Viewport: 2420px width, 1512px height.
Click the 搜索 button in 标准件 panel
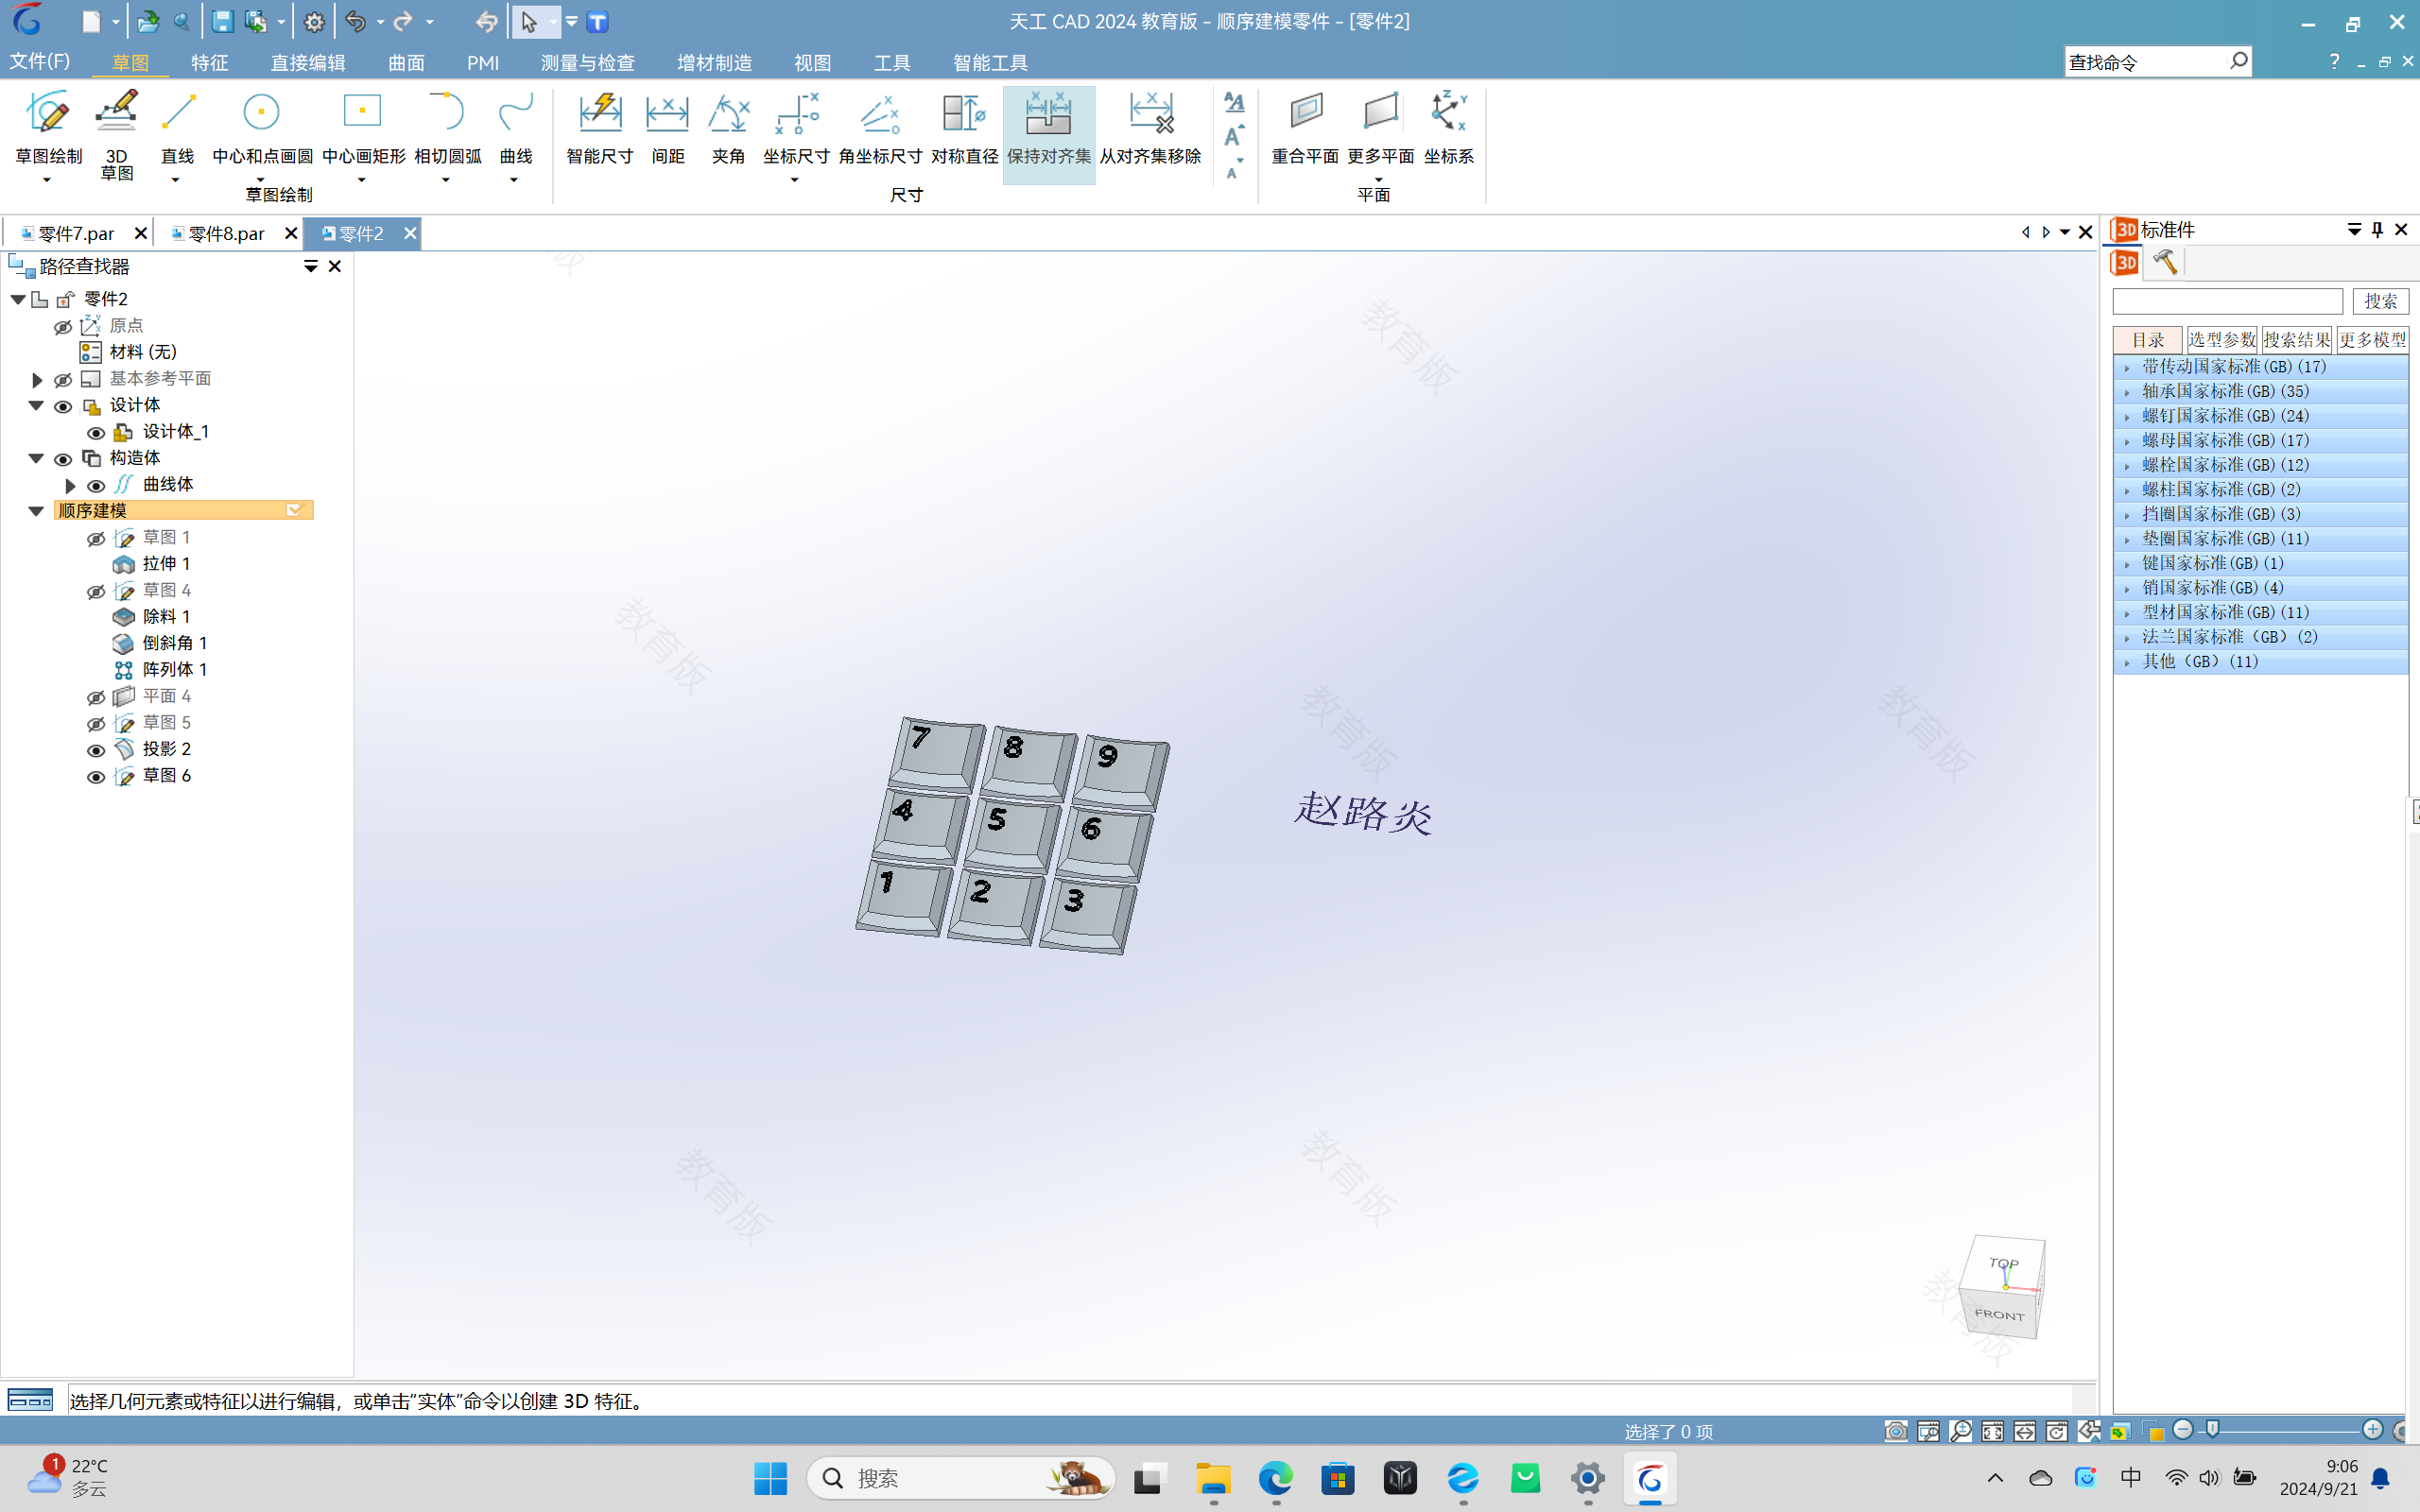click(2380, 301)
